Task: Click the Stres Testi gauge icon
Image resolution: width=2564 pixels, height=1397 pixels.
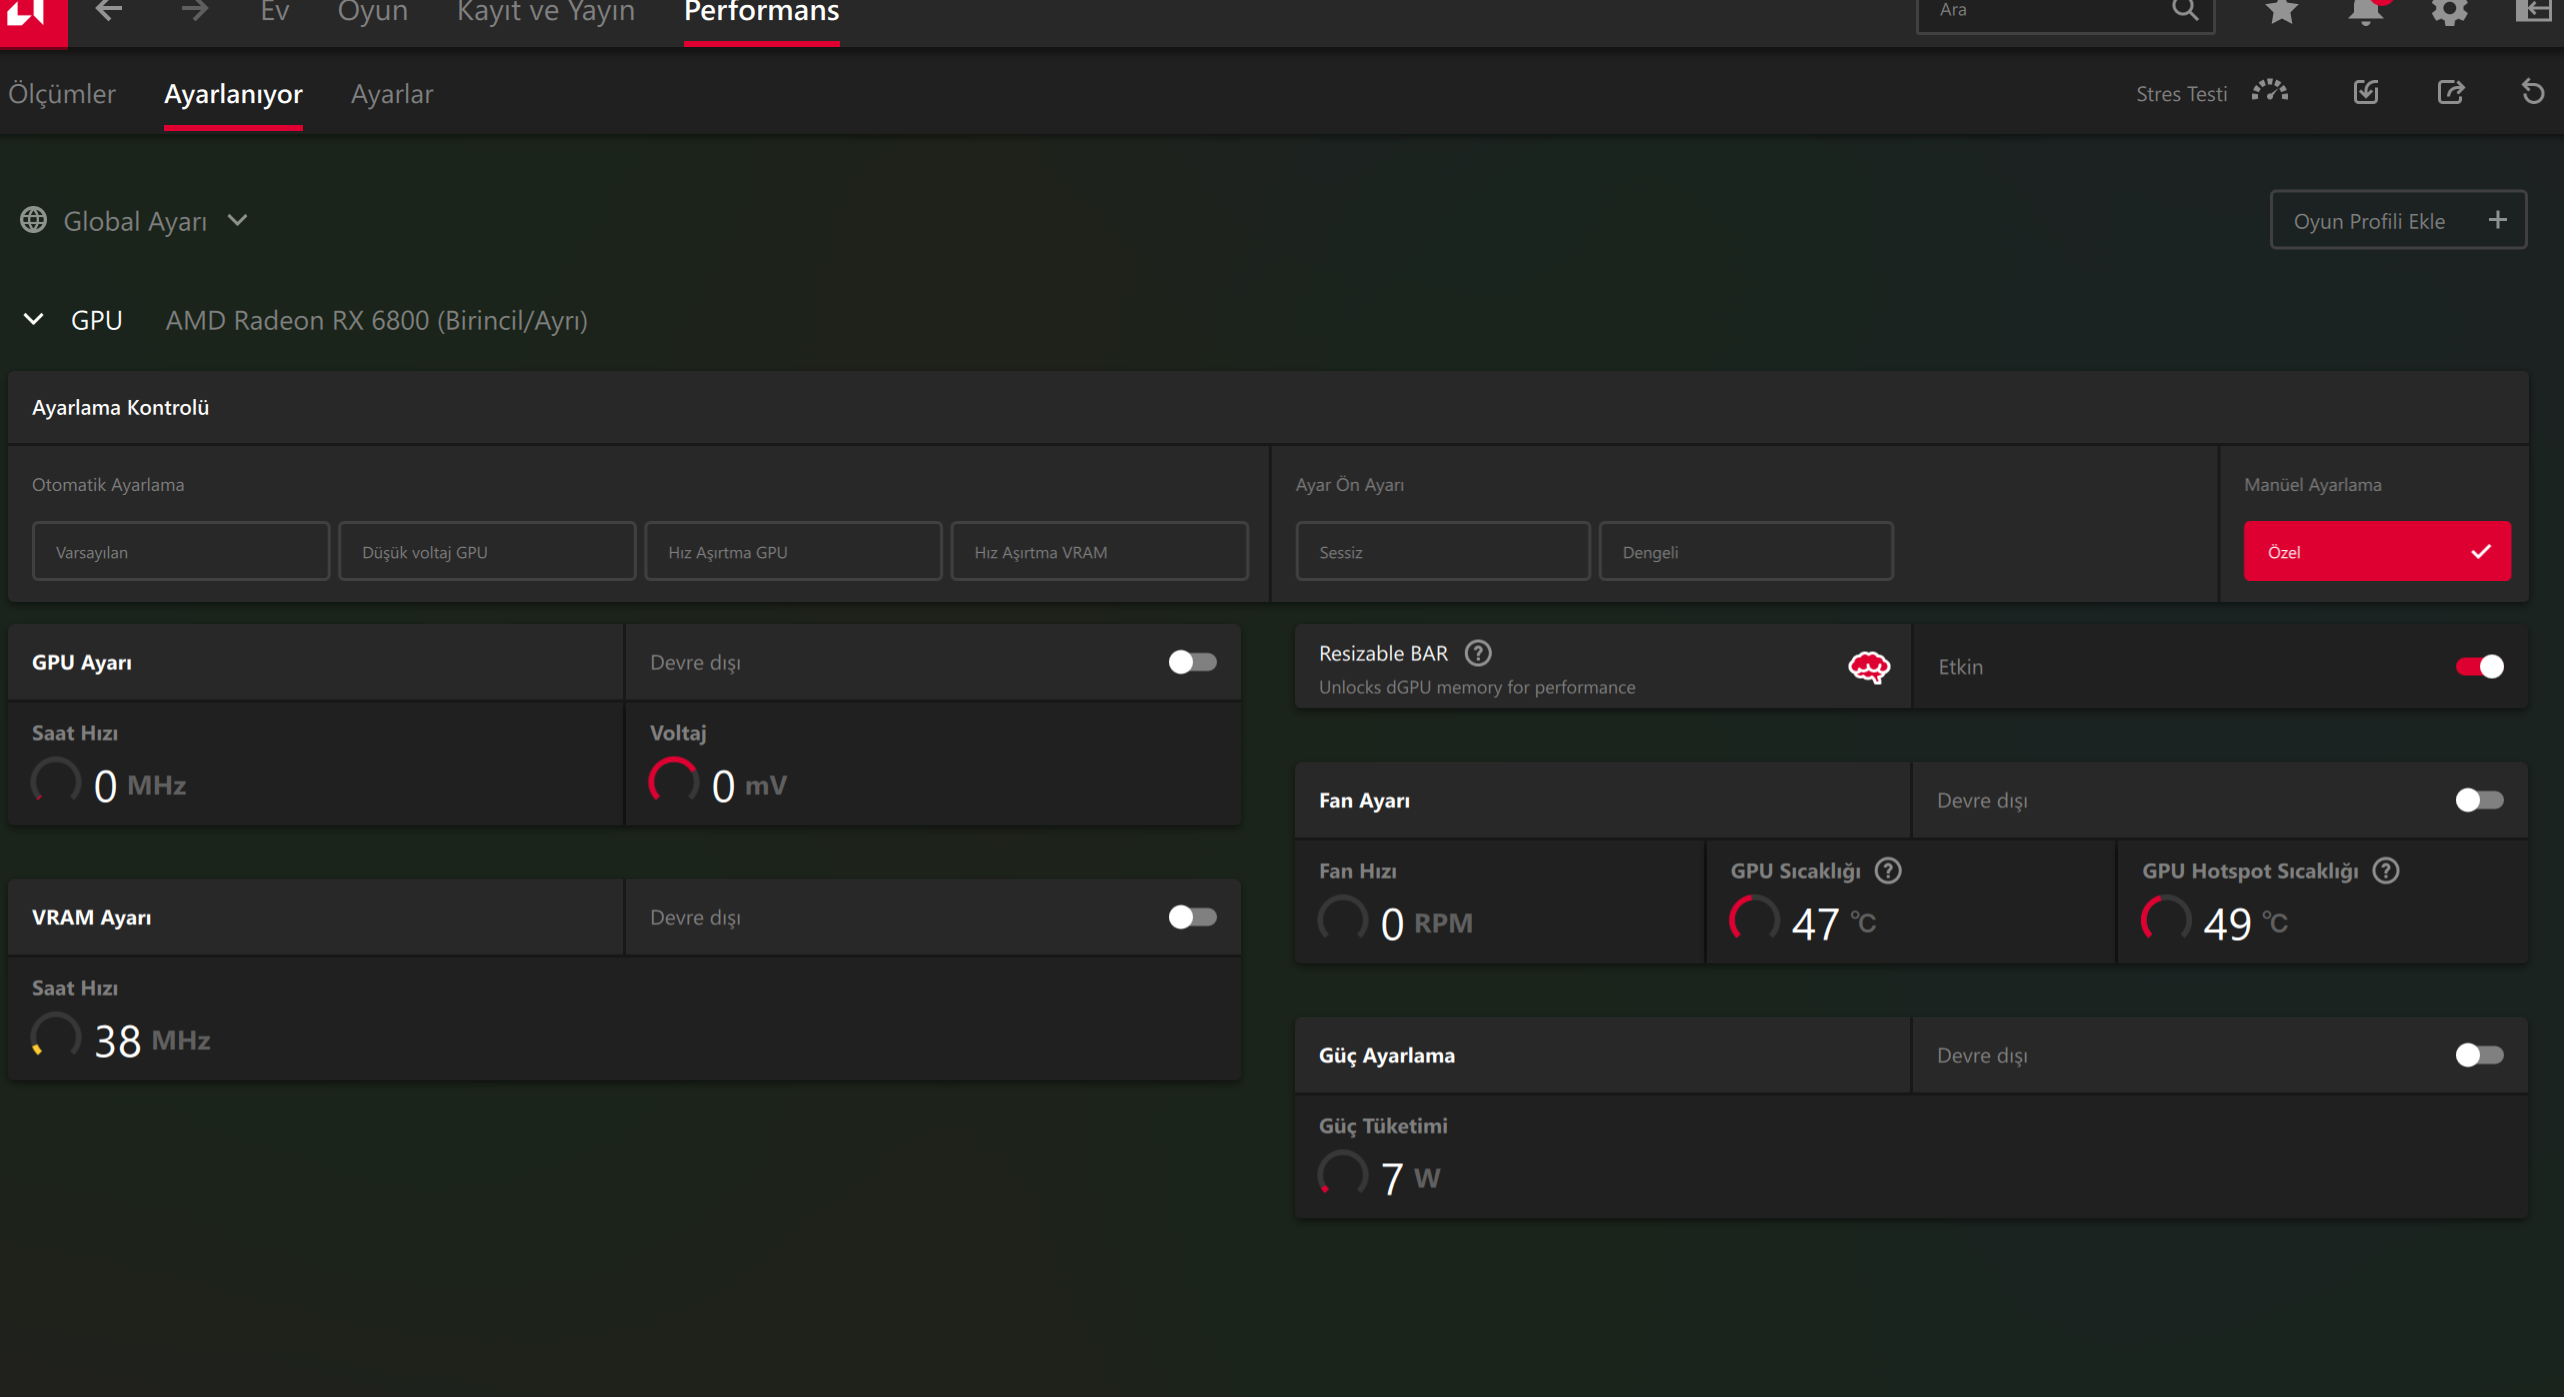Action: pyautogui.click(x=2269, y=92)
